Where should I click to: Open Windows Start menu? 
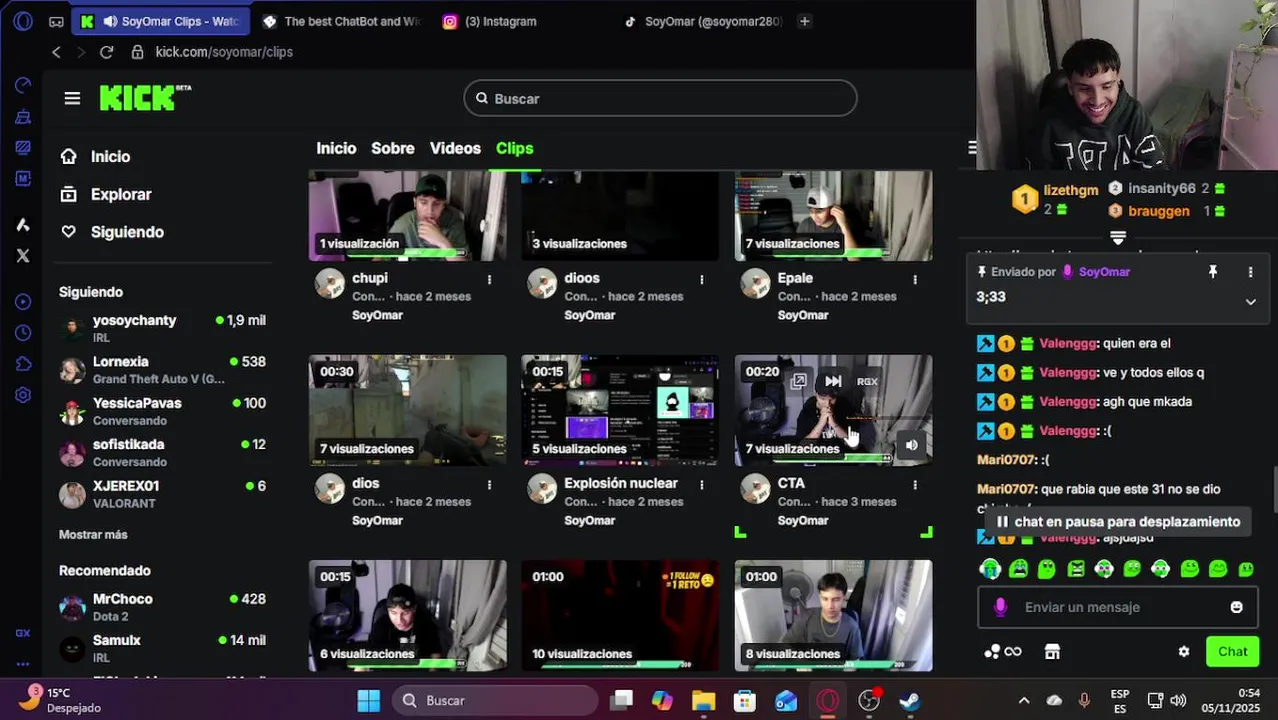click(368, 700)
